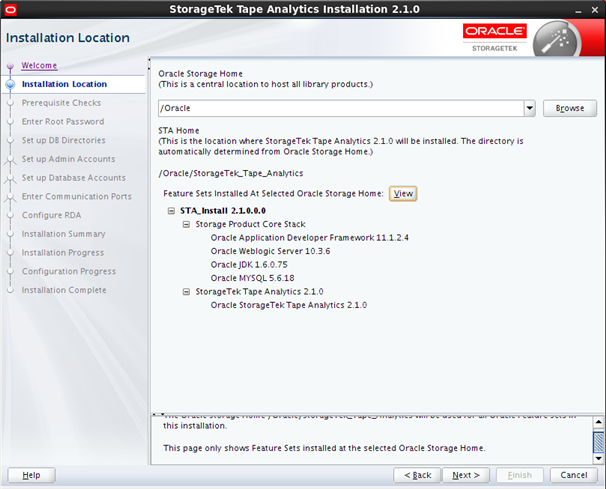Click the message pane scrollbar thumb

pos(598,441)
